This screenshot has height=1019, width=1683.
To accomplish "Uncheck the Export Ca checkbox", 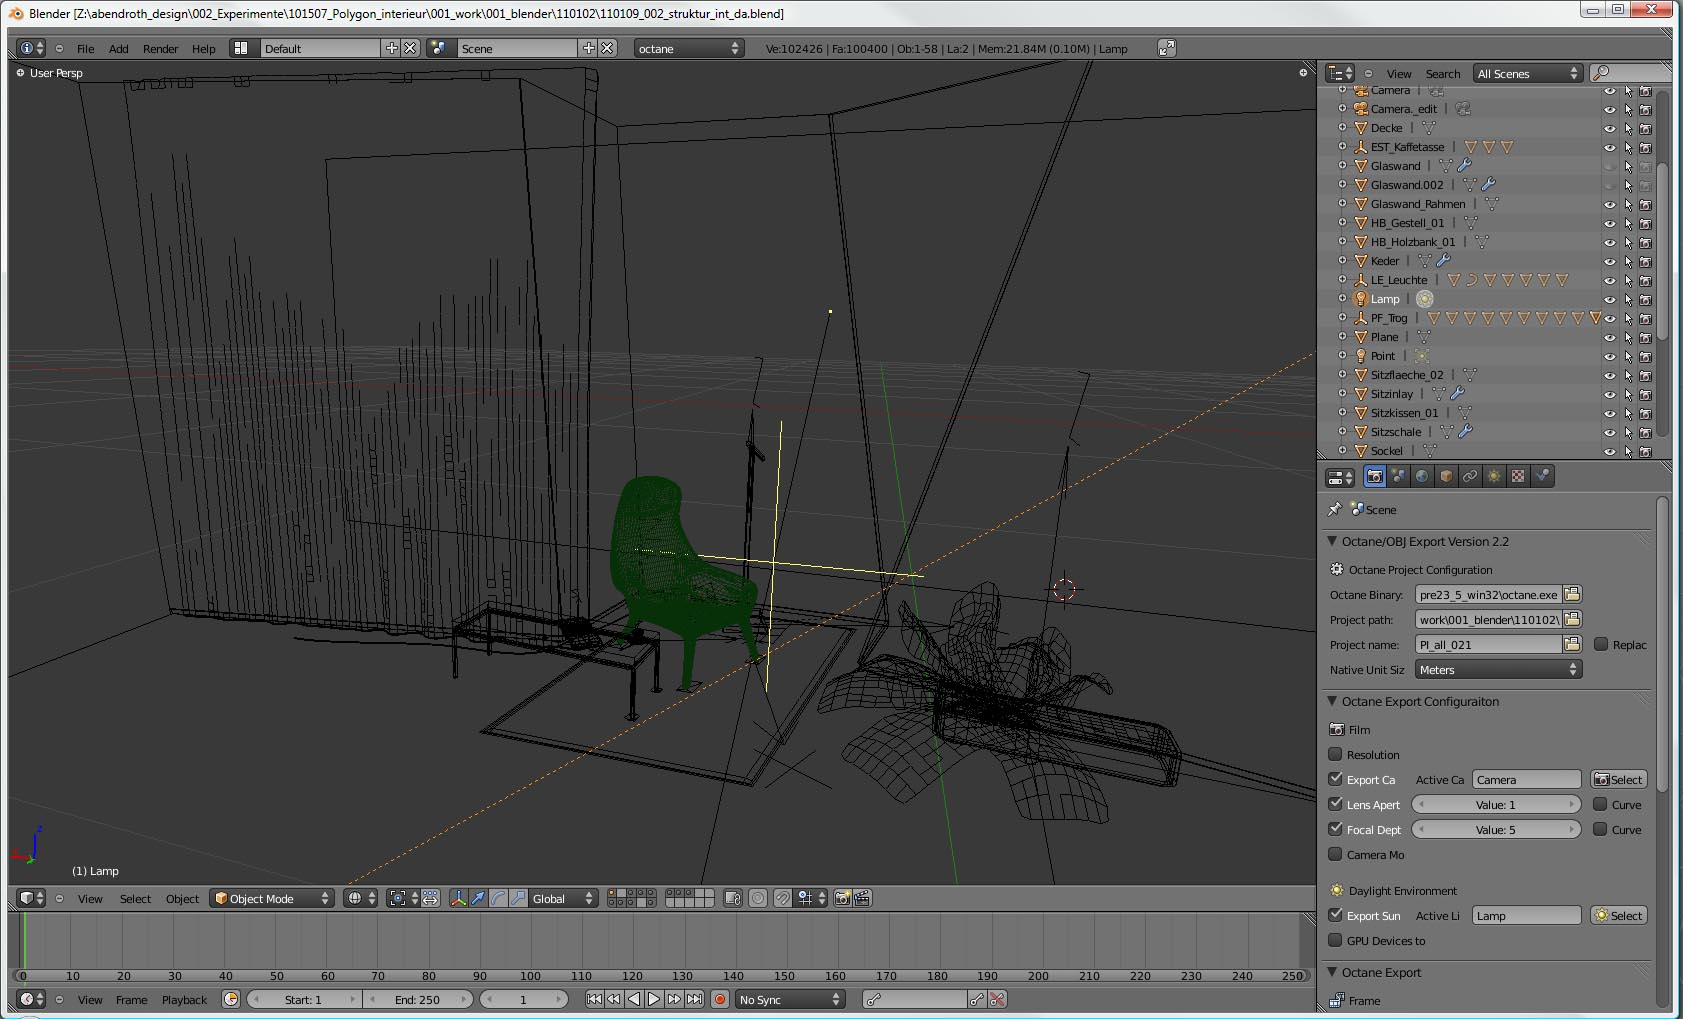I will point(1335,779).
